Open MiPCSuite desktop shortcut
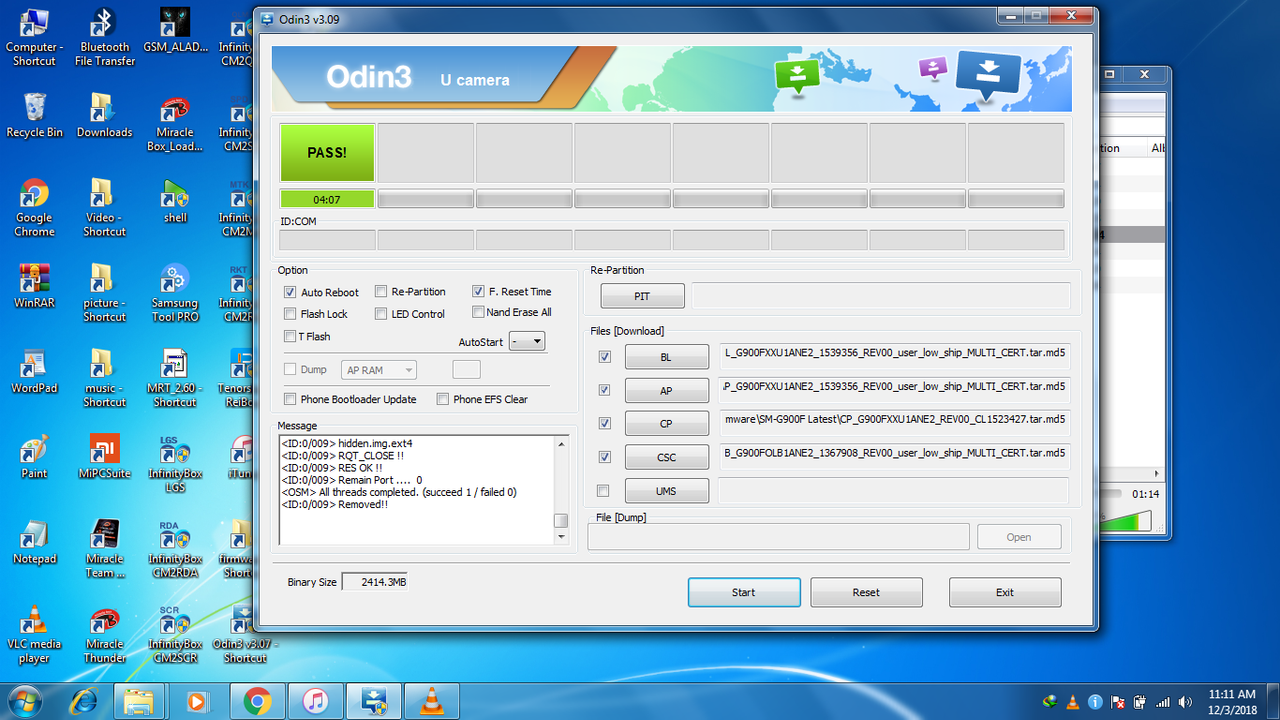The width and height of the screenshot is (1280, 720). pyautogui.click(x=105, y=457)
